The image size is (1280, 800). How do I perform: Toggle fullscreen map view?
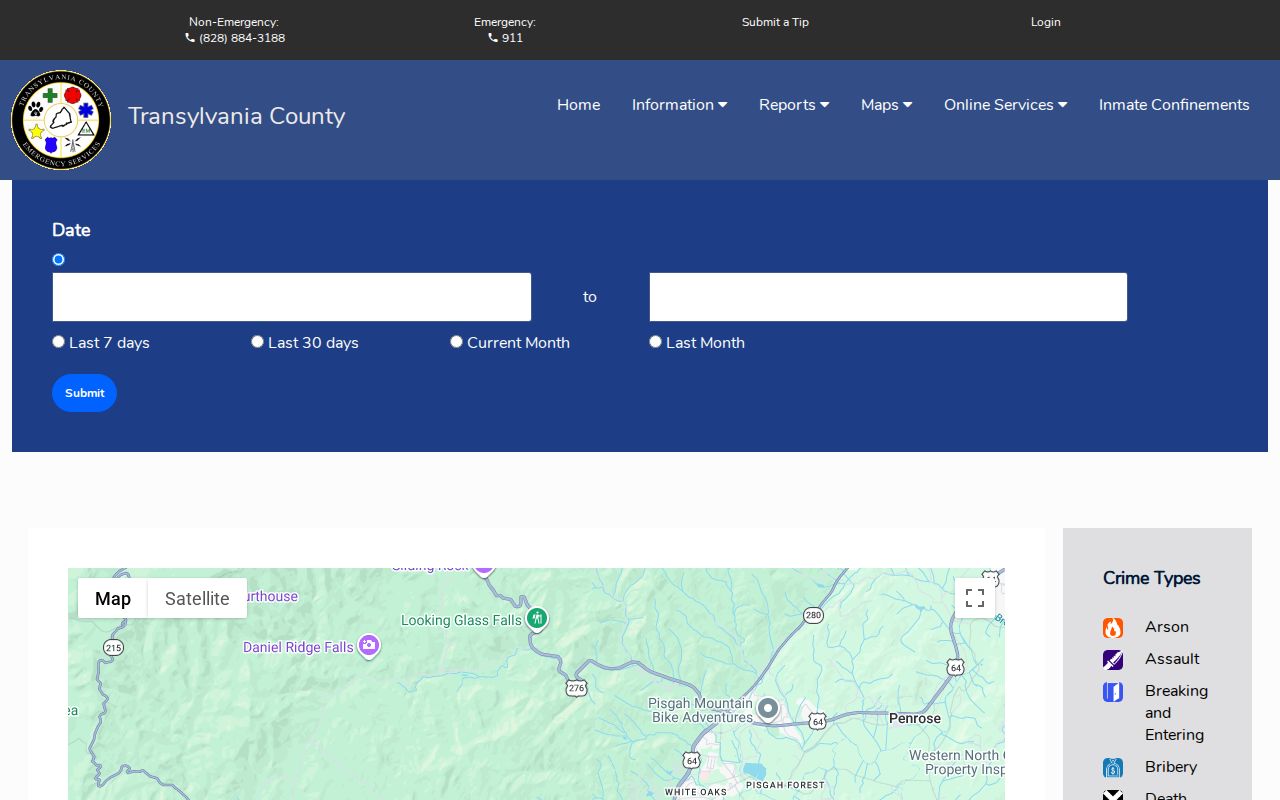point(975,598)
